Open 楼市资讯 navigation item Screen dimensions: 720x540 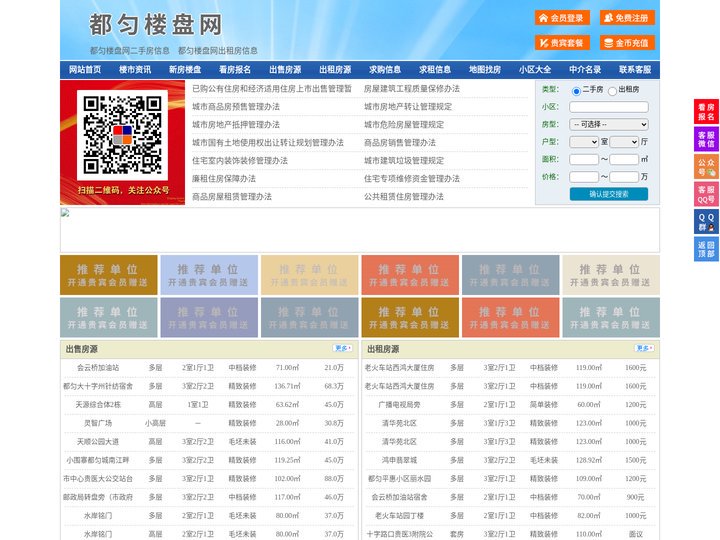click(135, 70)
